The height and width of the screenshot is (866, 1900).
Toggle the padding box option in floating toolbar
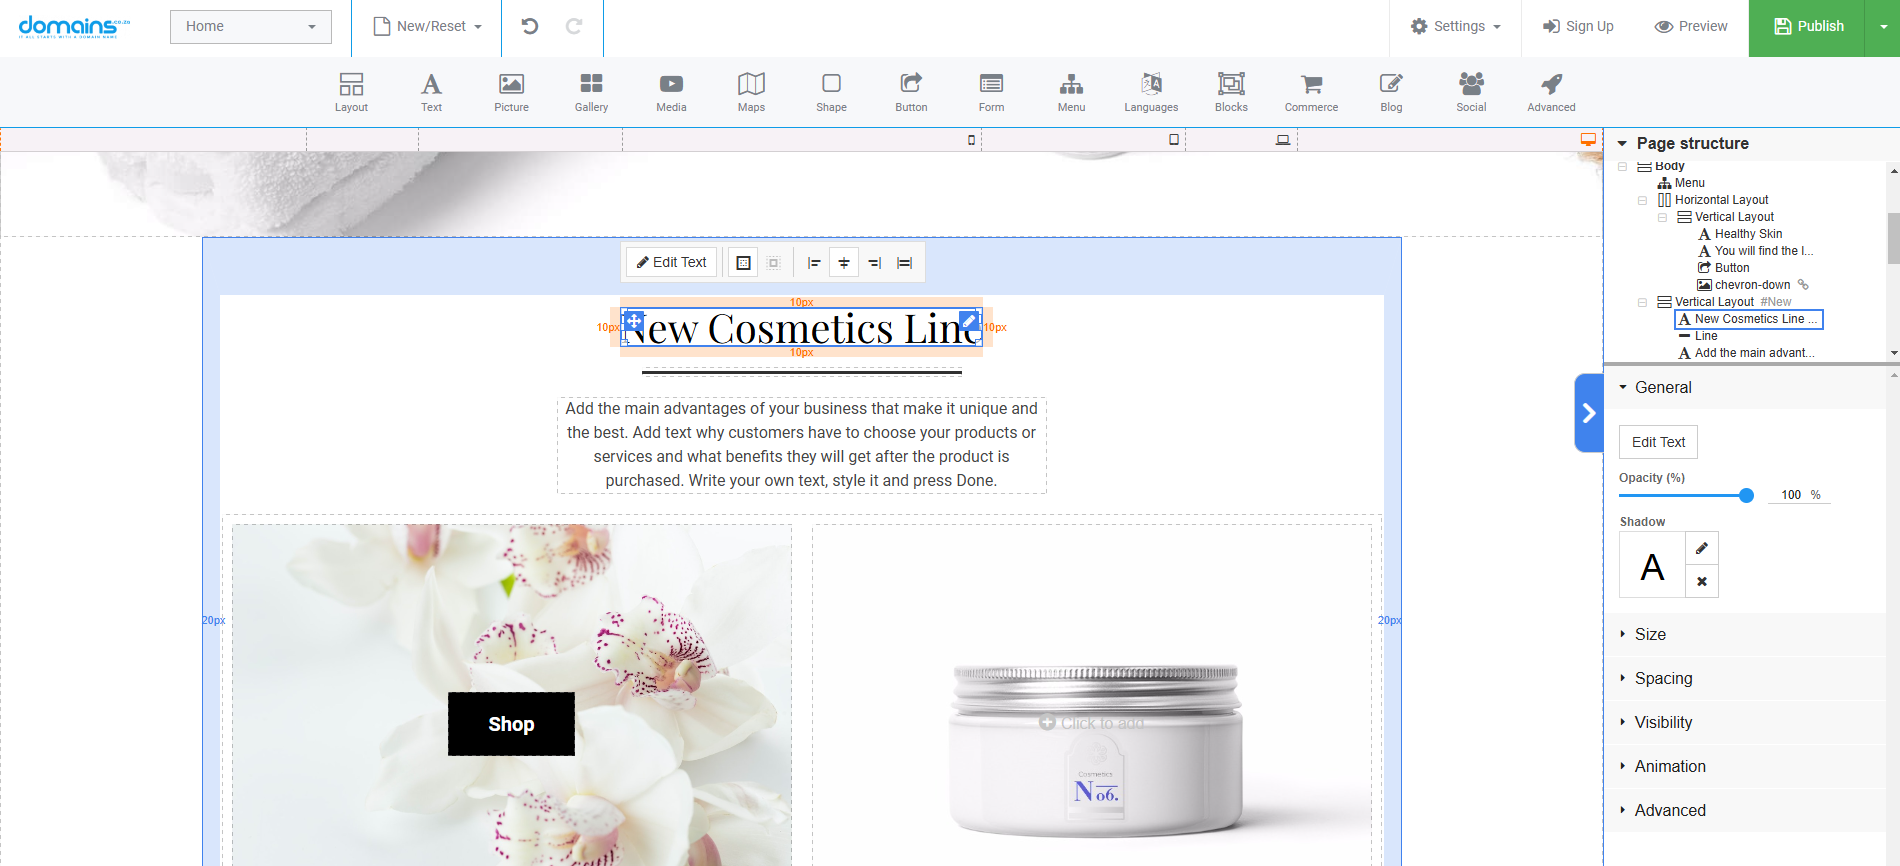tap(743, 263)
